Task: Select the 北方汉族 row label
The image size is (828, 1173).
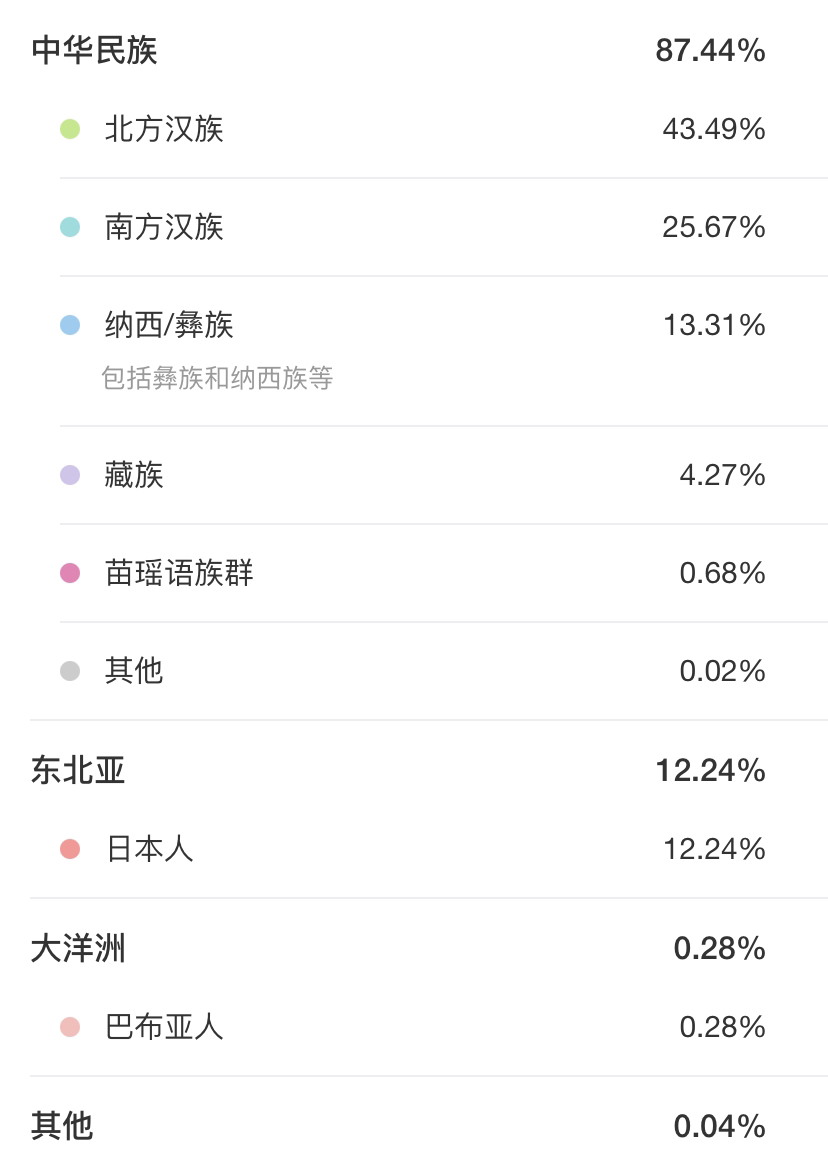Action: tap(165, 129)
